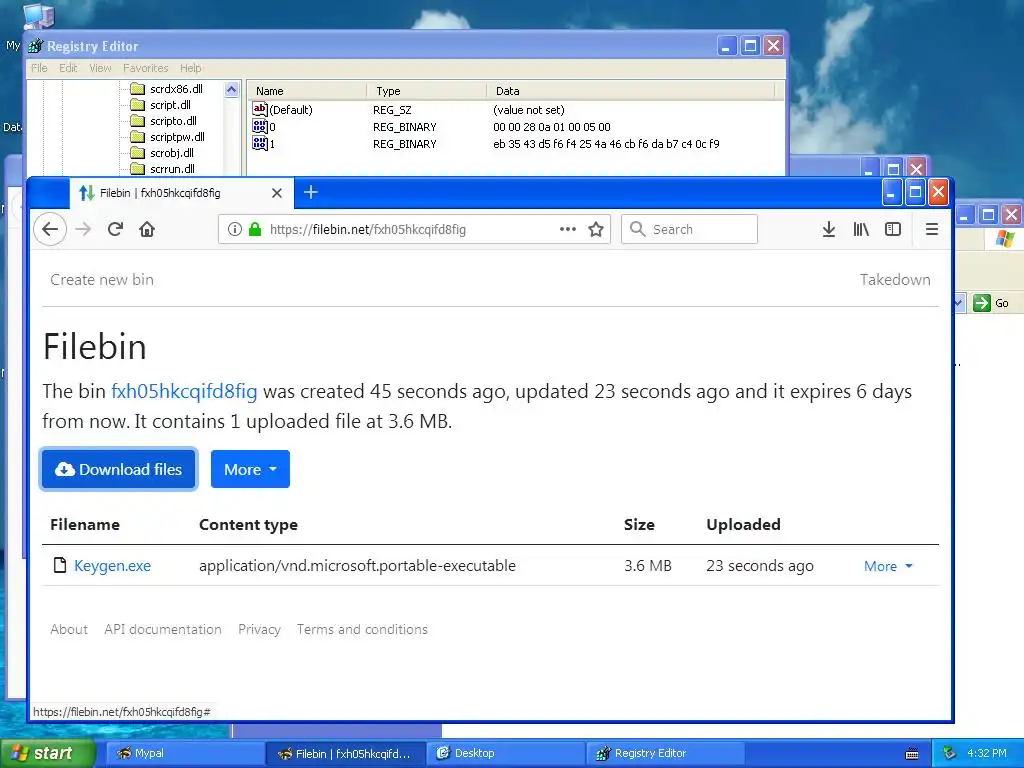Open Registry Editor Favorites menu
The image size is (1024, 768).
coord(146,68)
